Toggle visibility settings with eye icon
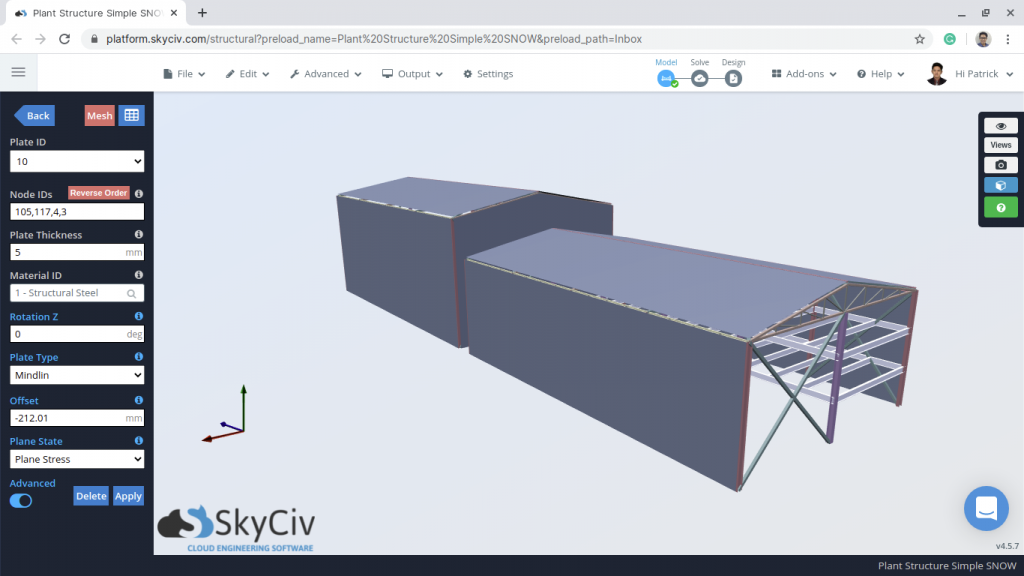 [x=1000, y=126]
